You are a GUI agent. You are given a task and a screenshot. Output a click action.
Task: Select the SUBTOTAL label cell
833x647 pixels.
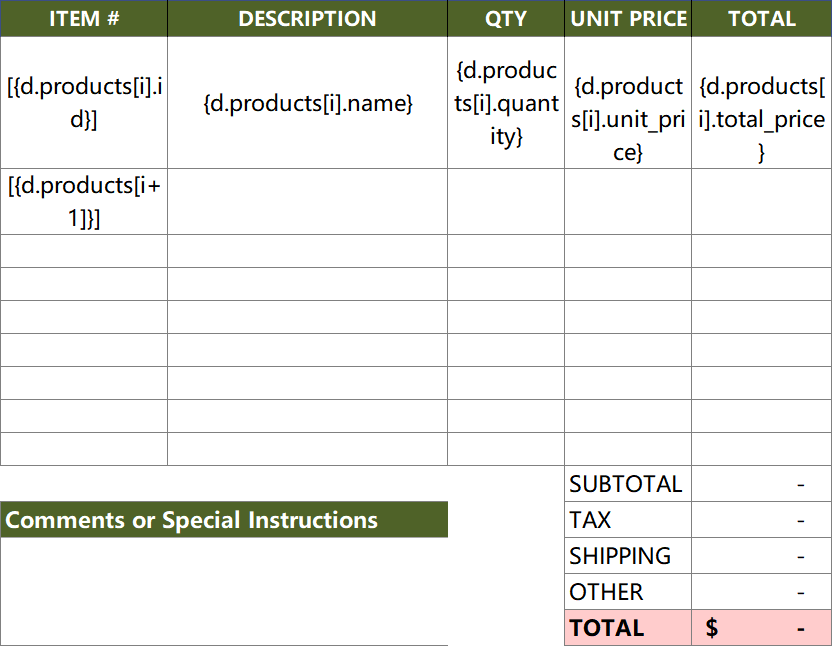pos(627,484)
